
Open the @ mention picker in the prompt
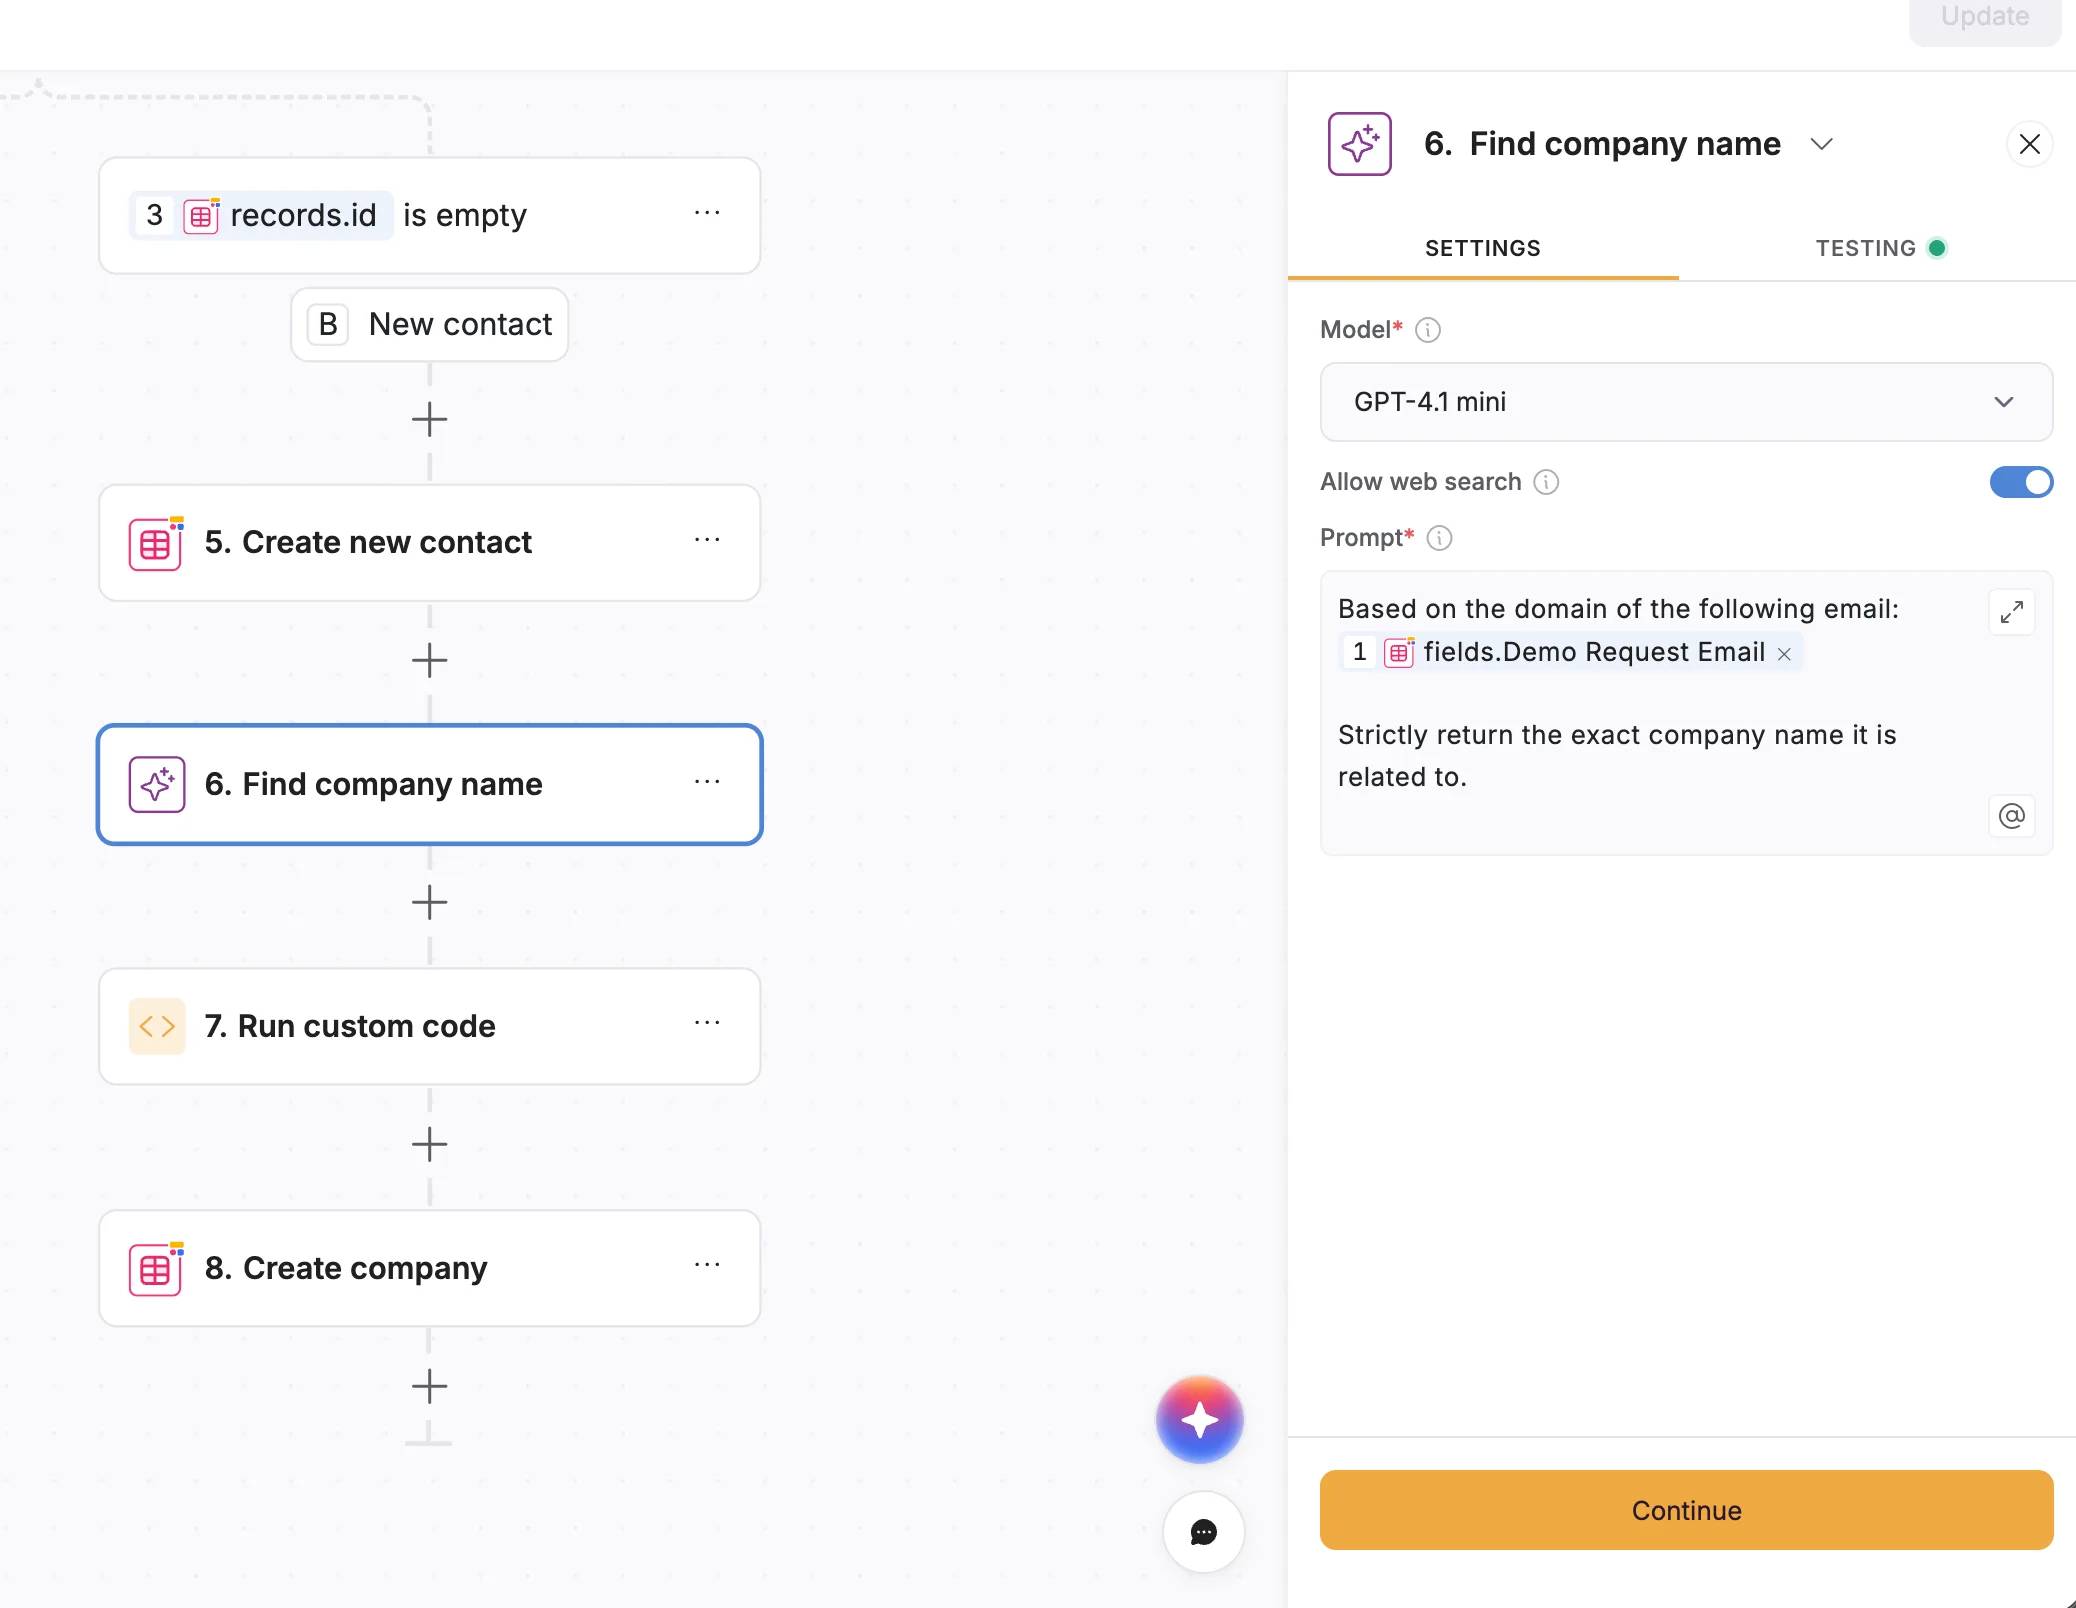coord(2012,816)
